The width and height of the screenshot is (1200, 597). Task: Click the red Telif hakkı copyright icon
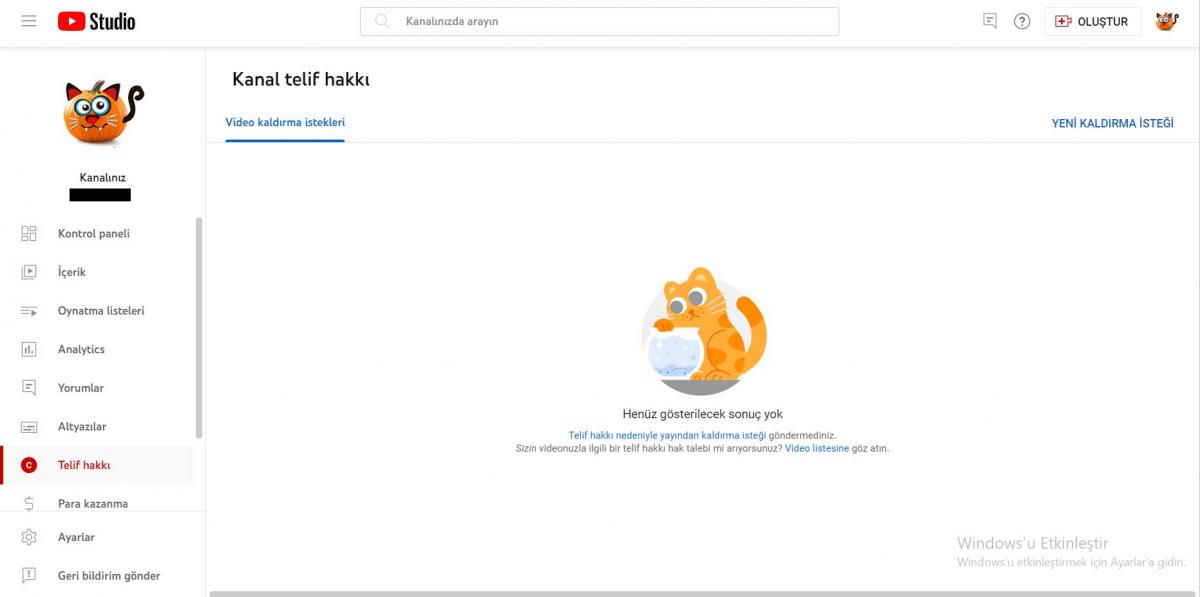29,465
